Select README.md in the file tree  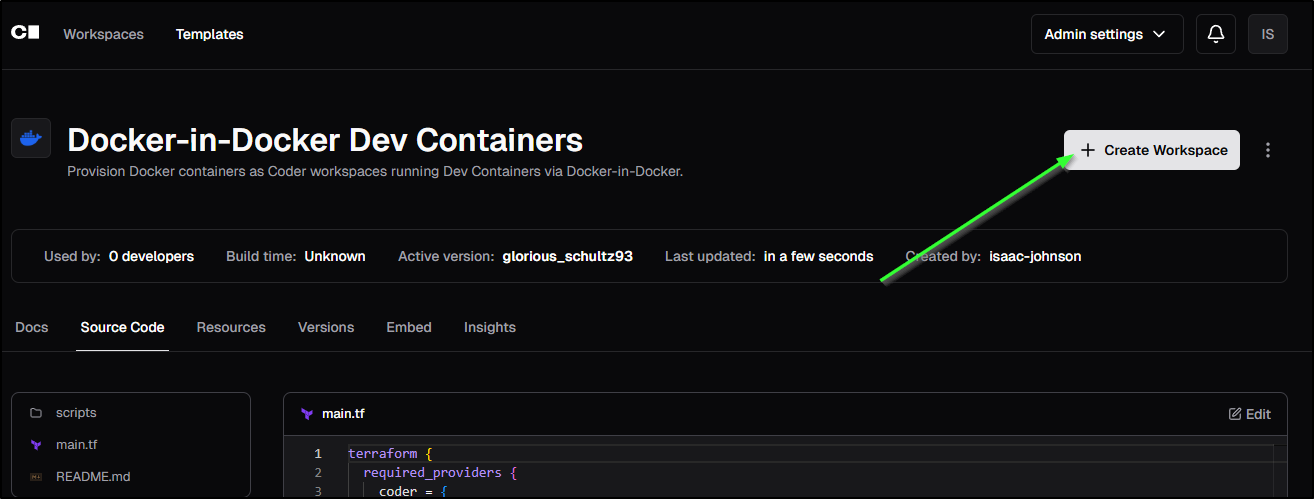[x=93, y=476]
